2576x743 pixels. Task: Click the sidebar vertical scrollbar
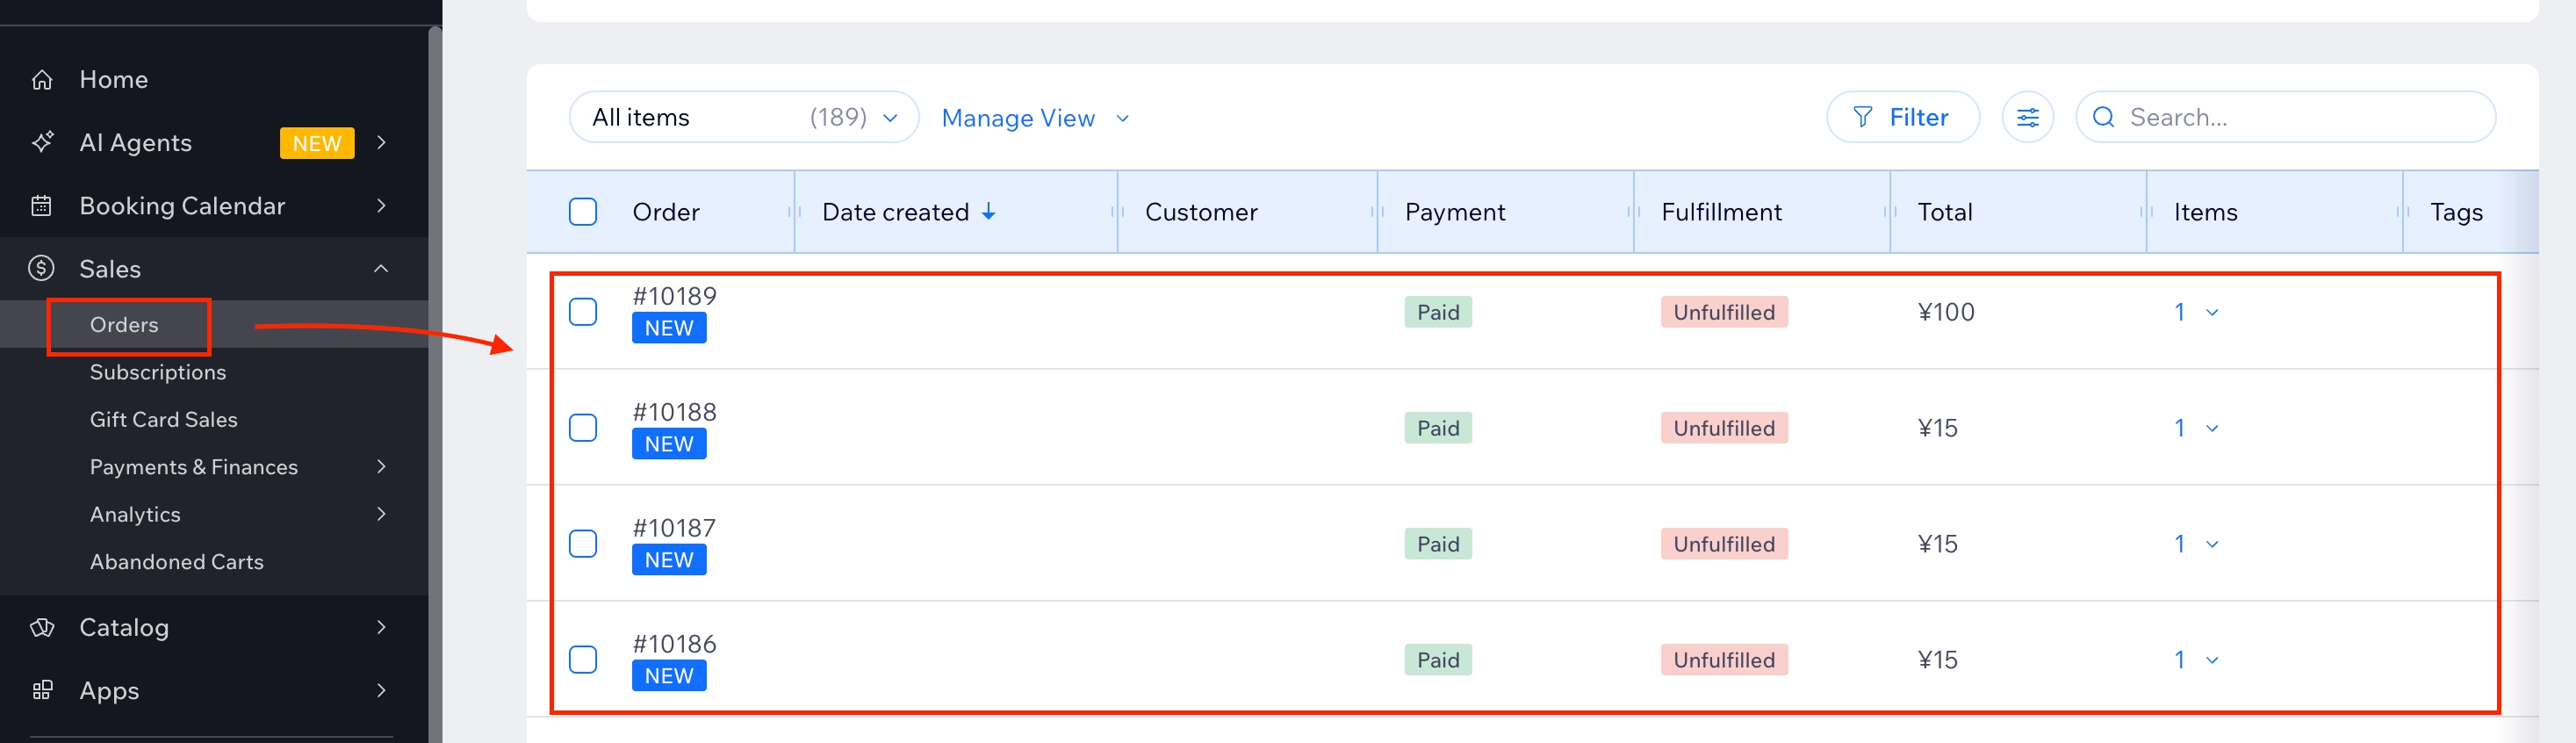click(435, 385)
